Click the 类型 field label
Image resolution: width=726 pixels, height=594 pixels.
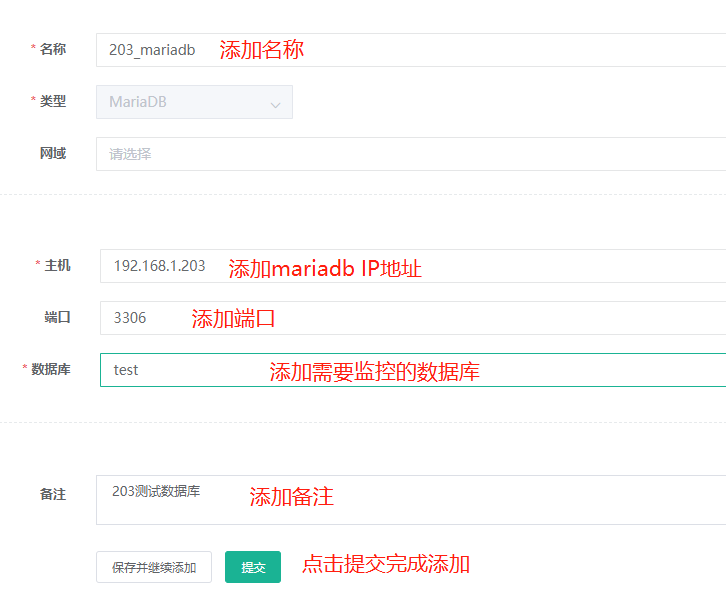(x=53, y=101)
